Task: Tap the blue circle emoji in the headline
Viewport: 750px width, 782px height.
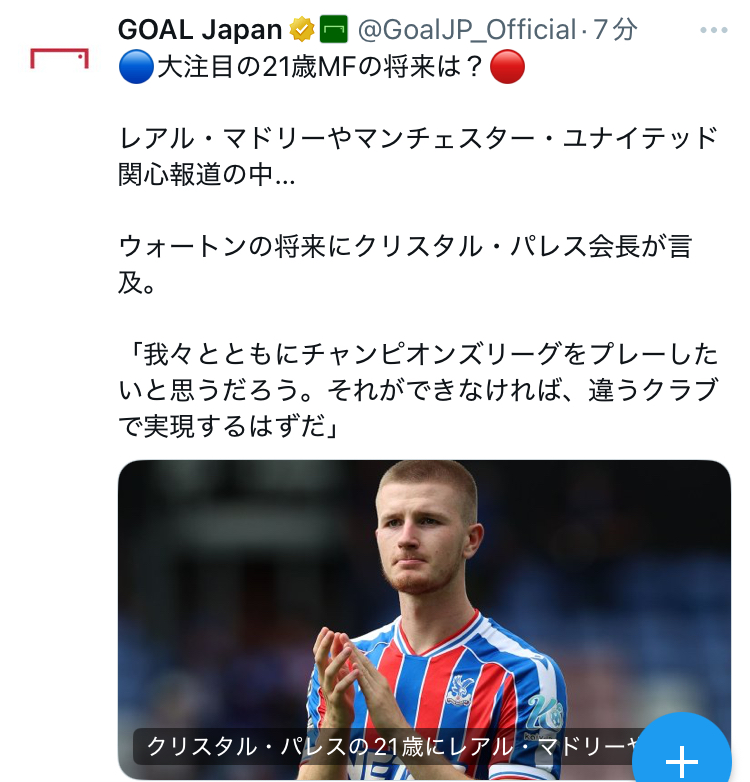Action: [x=133, y=68]
